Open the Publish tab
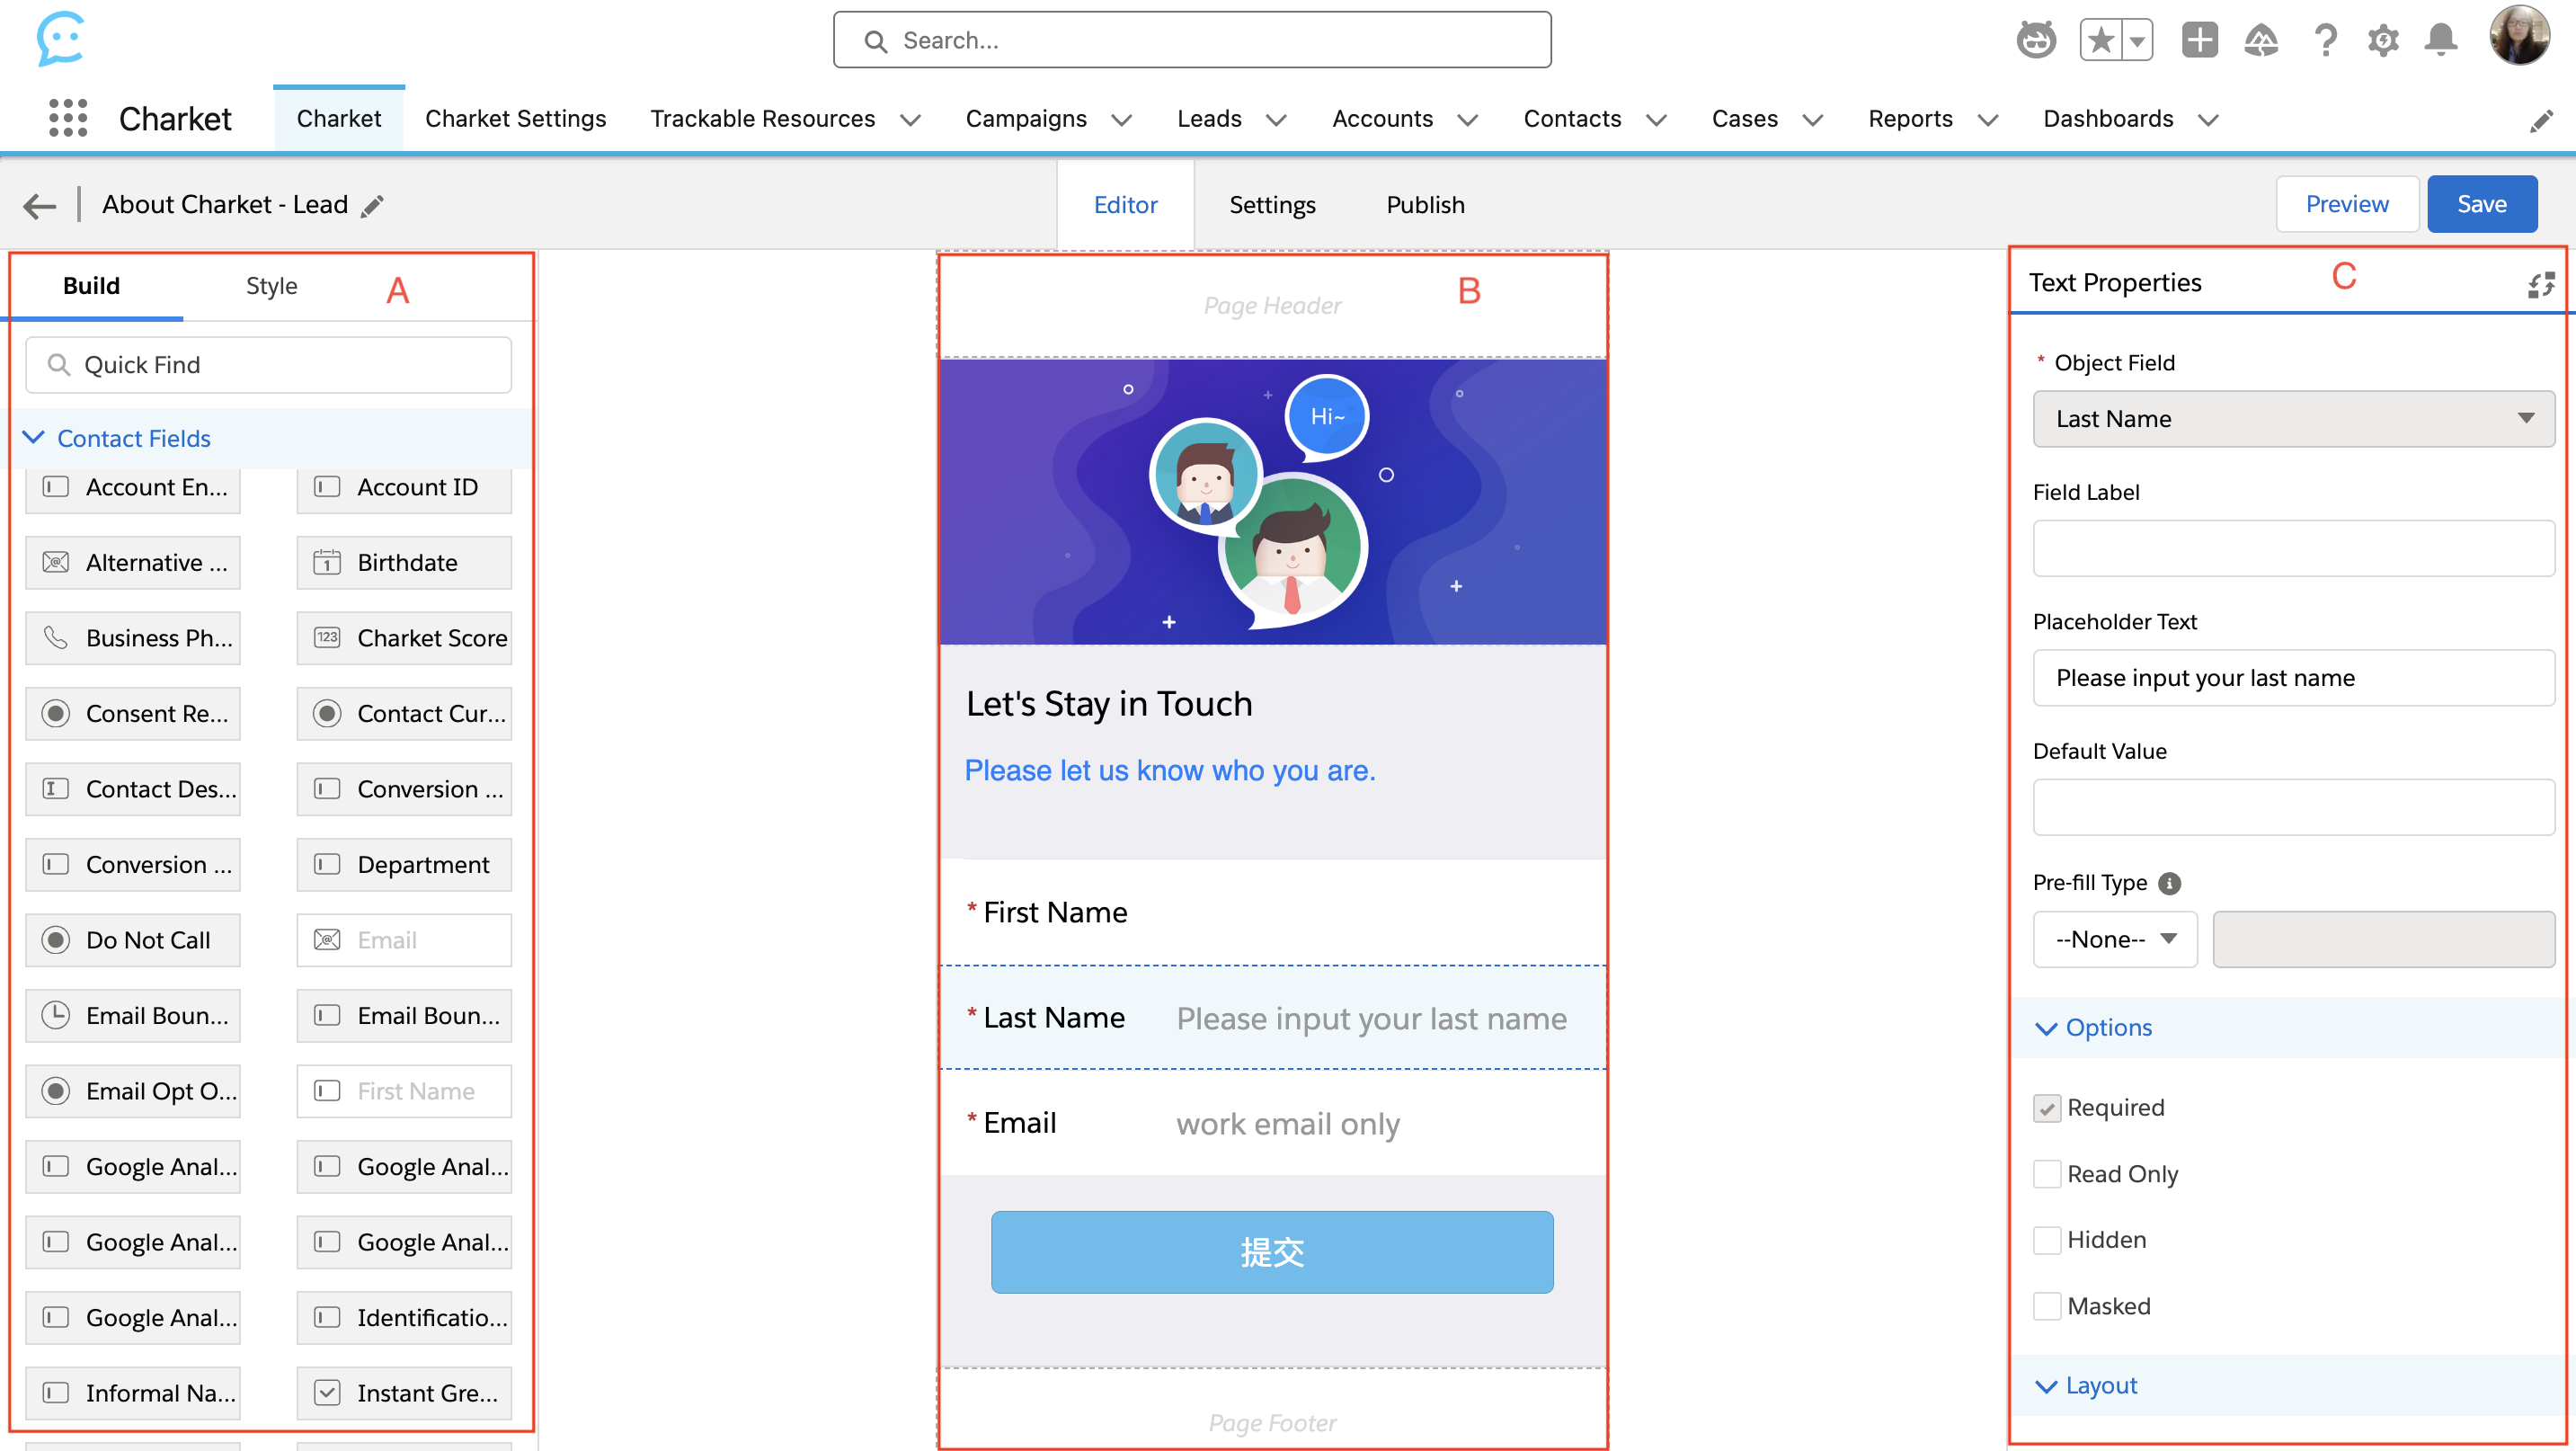The image size is (2576, 1451). click(x=1425, y=205)
